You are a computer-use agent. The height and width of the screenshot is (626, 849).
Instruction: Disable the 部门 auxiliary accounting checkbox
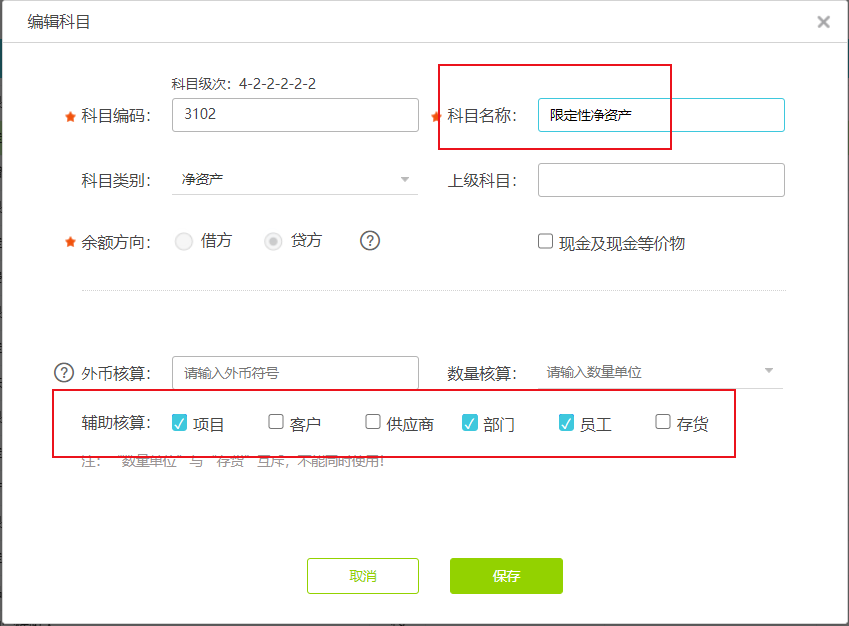tap(467, 423)
